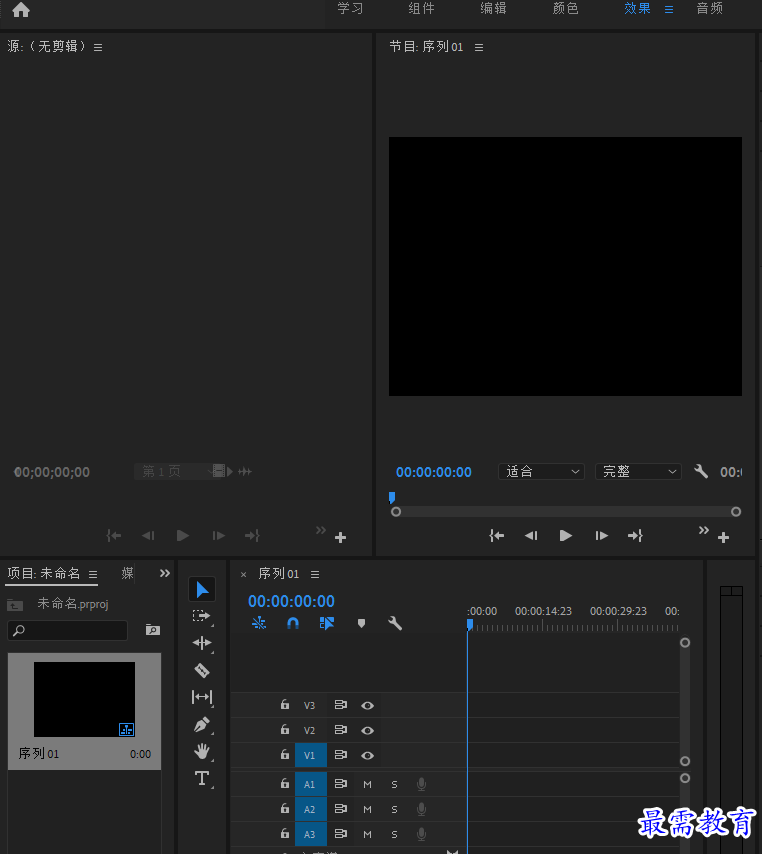Choose the Hand tool
This screenshot has height=854, width=762.
(202, 752)
